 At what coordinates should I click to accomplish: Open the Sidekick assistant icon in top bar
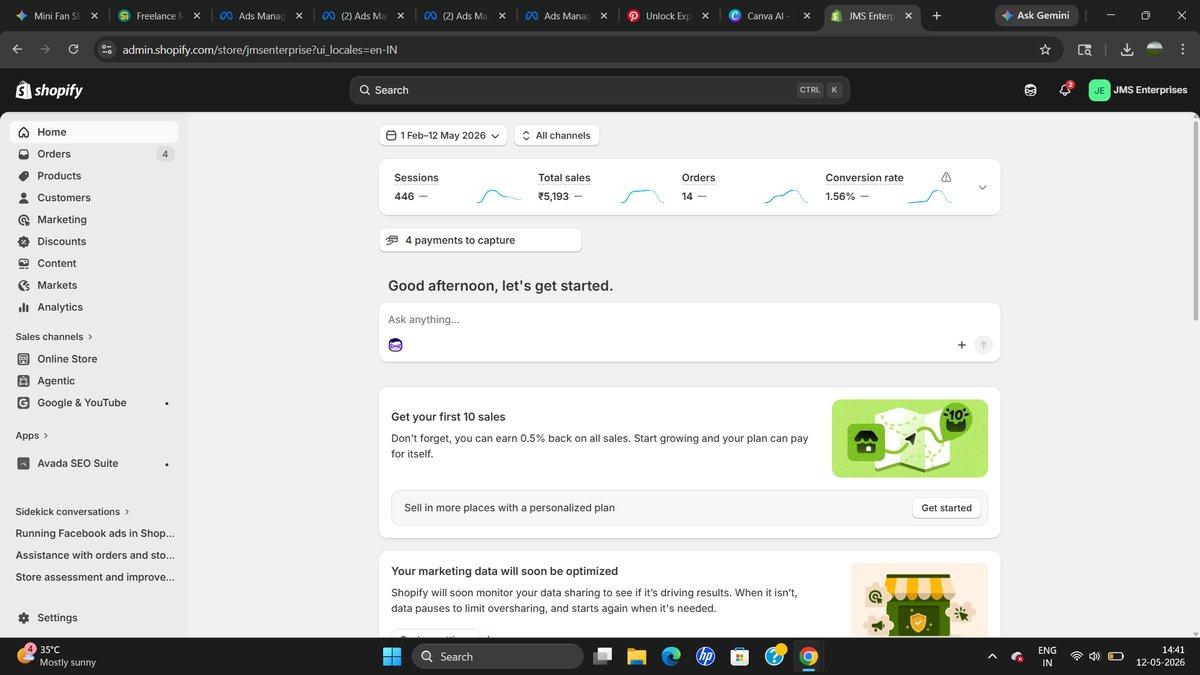[x=1030, y=90]
